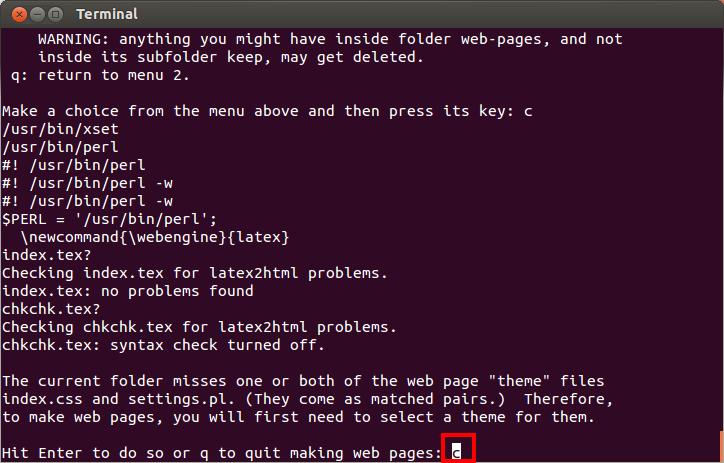Click the 'WARNING:' text line
The height and width of the screenshot is (463, 724).
coord(330,39)
